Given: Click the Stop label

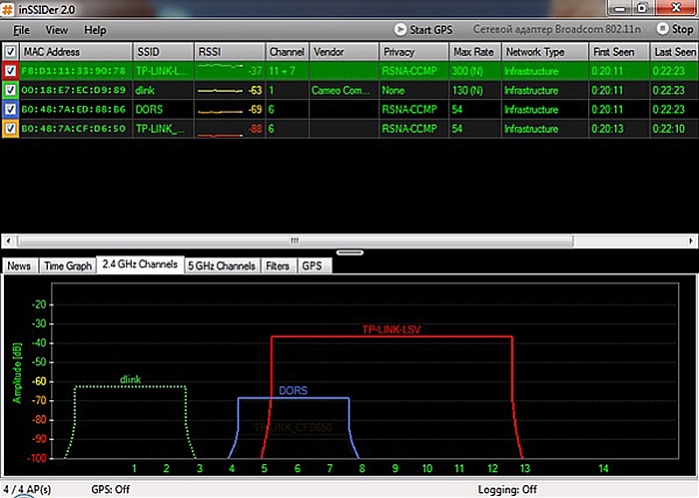Looking at the screenshot, I should (683, 29).
